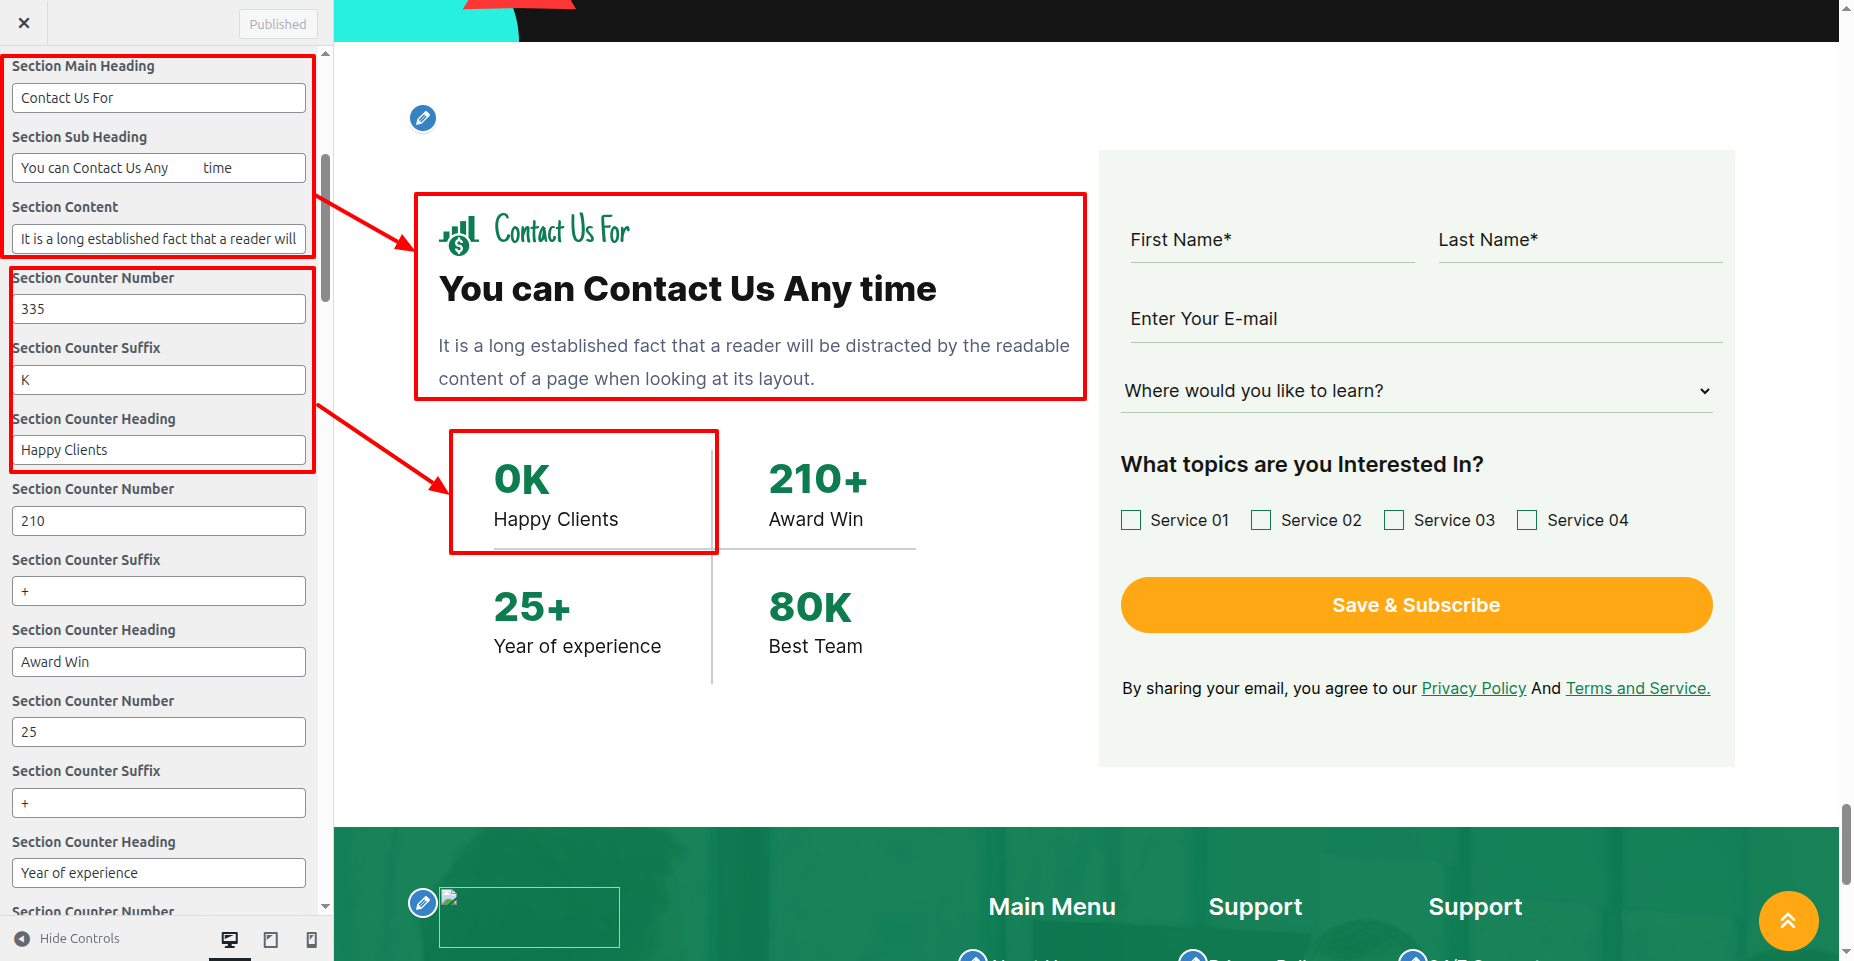The image size is (1854, 961).
Task: Click the scroll-to-top orange button
Action: pyautogui.click(x=1788, y=920)
